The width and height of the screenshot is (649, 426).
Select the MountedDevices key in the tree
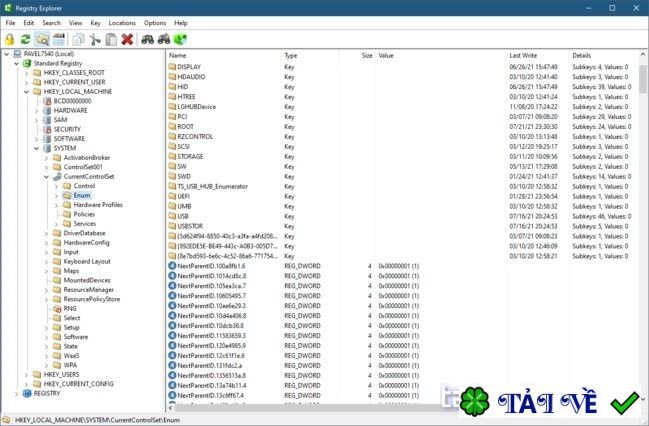pyautogui.click(x=87, y=280)
